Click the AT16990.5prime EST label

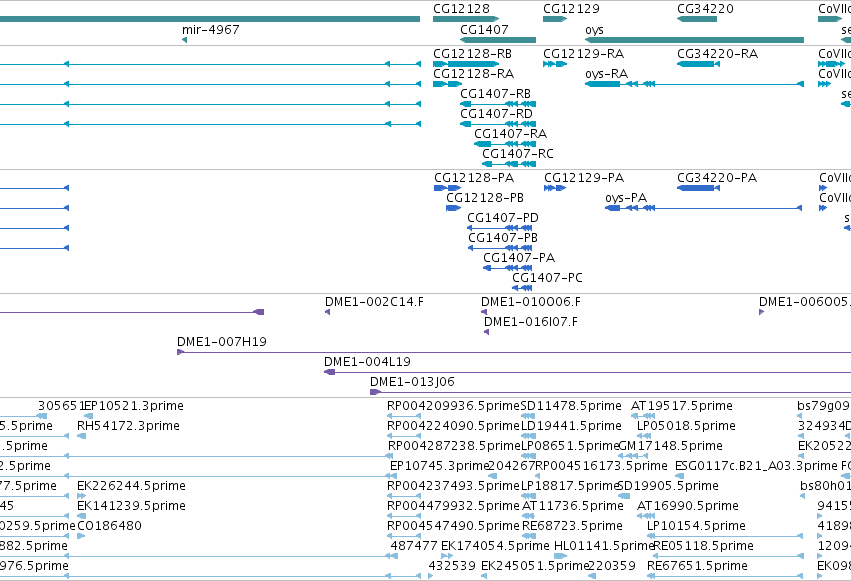(688, 506)
